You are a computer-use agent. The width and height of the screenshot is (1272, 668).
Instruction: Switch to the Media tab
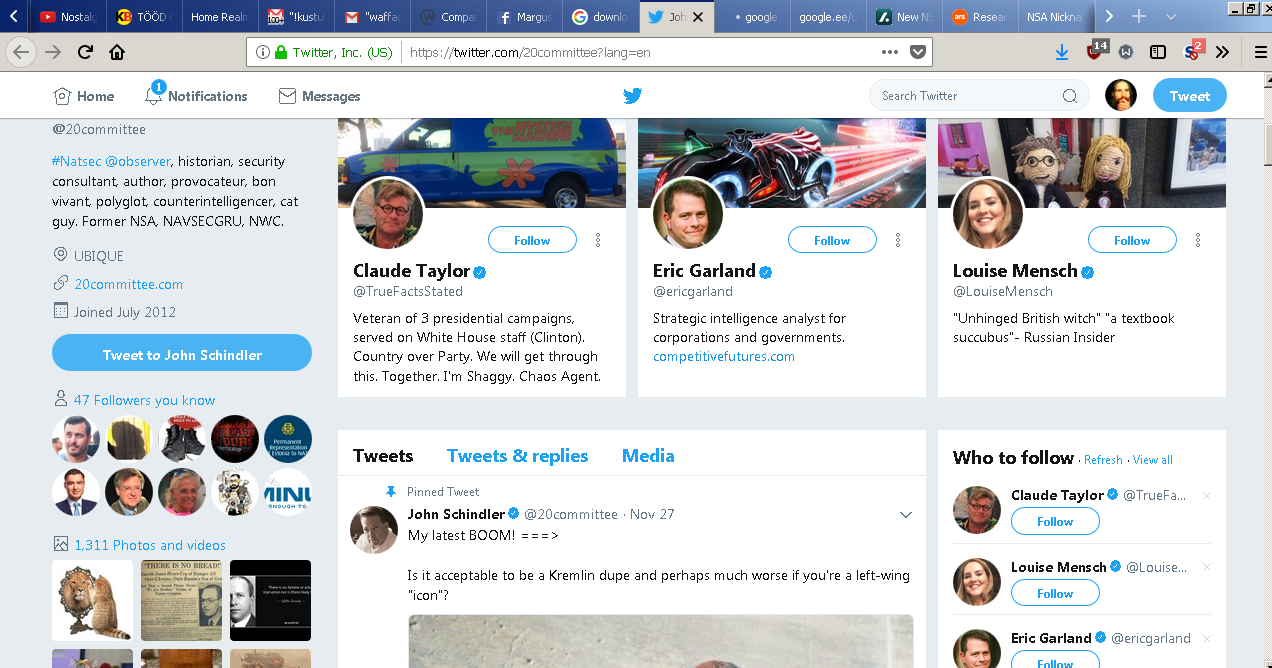tap(648, 456)
